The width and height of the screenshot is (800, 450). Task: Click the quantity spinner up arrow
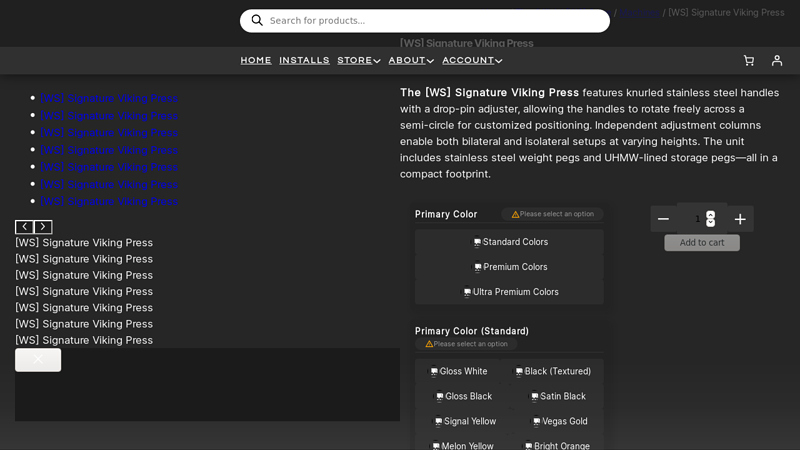click(x=710, y=215)
